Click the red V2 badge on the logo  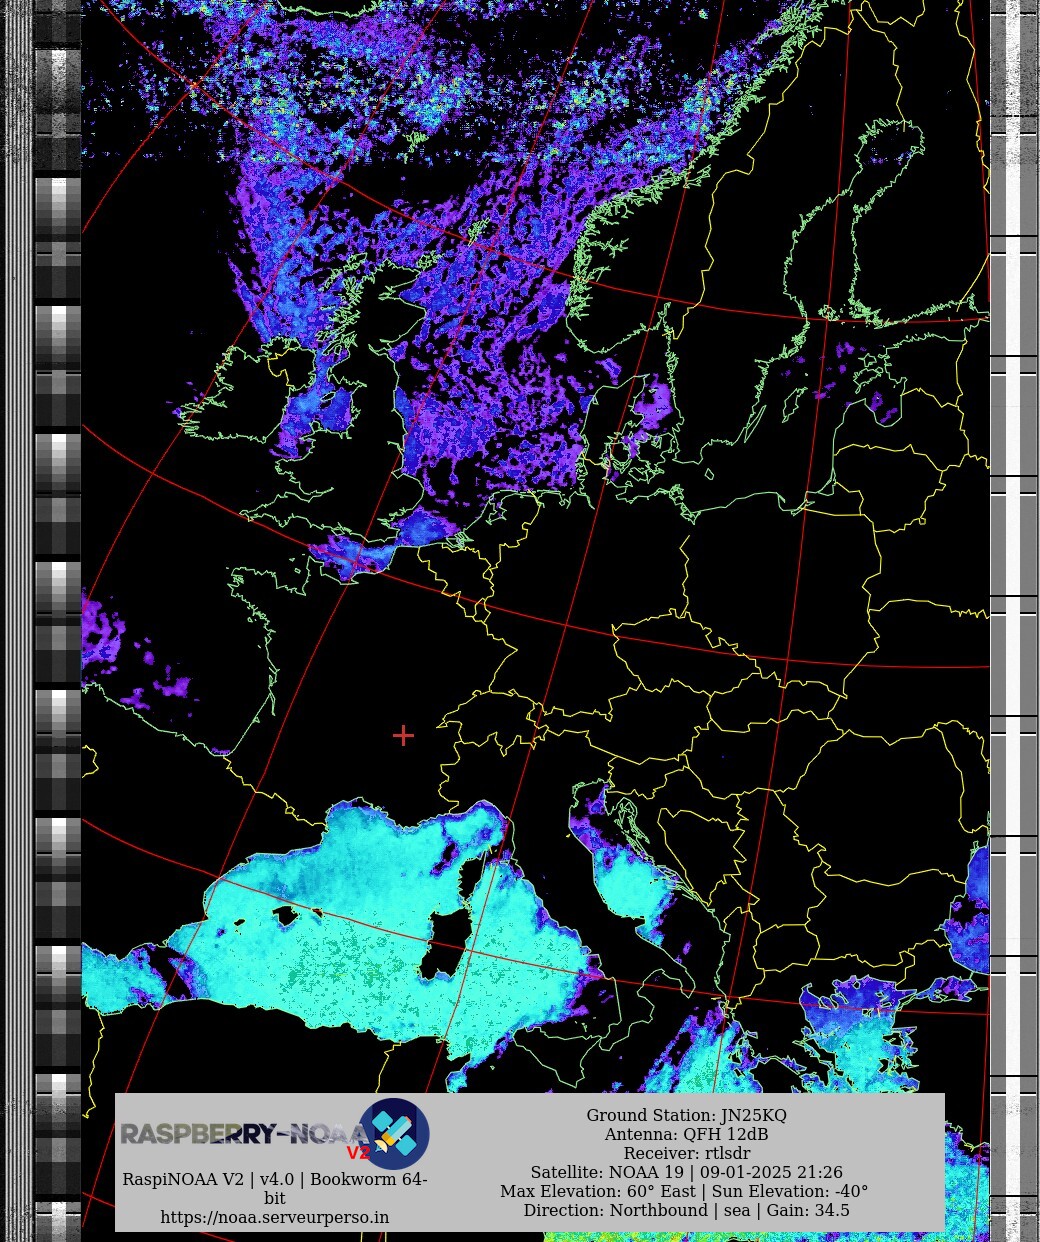coord(357,1153)
